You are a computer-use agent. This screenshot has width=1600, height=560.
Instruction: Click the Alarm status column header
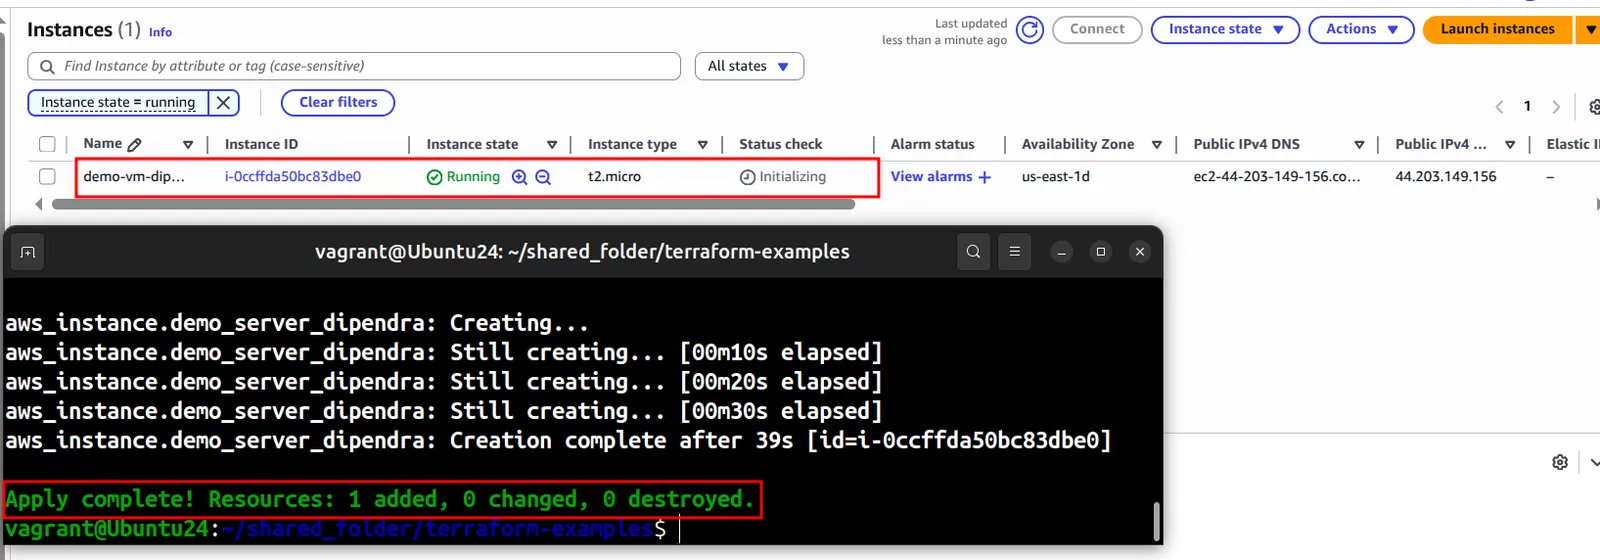[932, 145]
